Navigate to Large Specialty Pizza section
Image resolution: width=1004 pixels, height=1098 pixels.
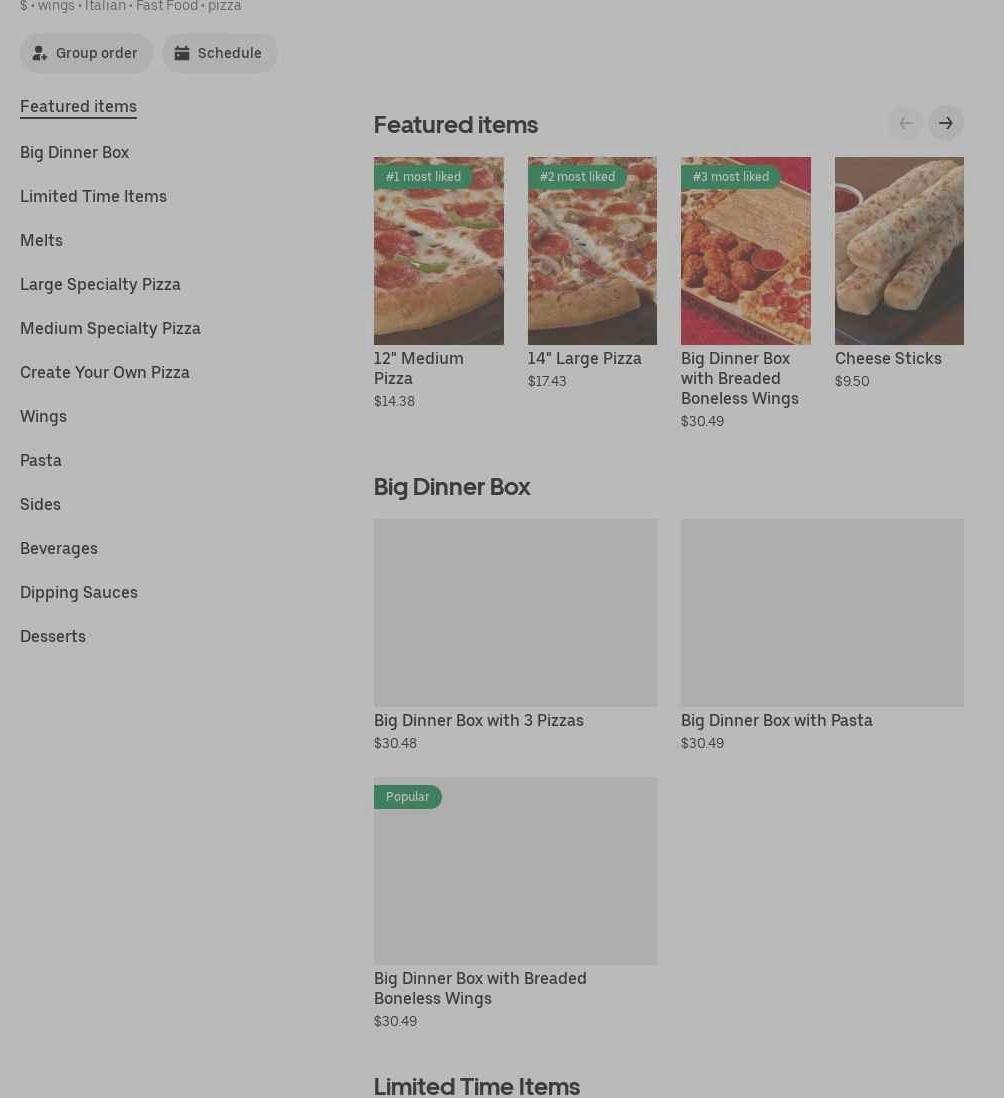click(100, 284)
